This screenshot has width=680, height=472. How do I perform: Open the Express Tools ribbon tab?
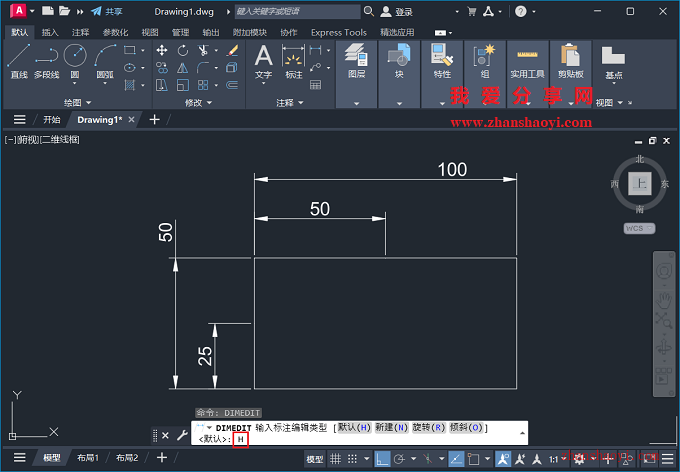(x=339, y=32)
